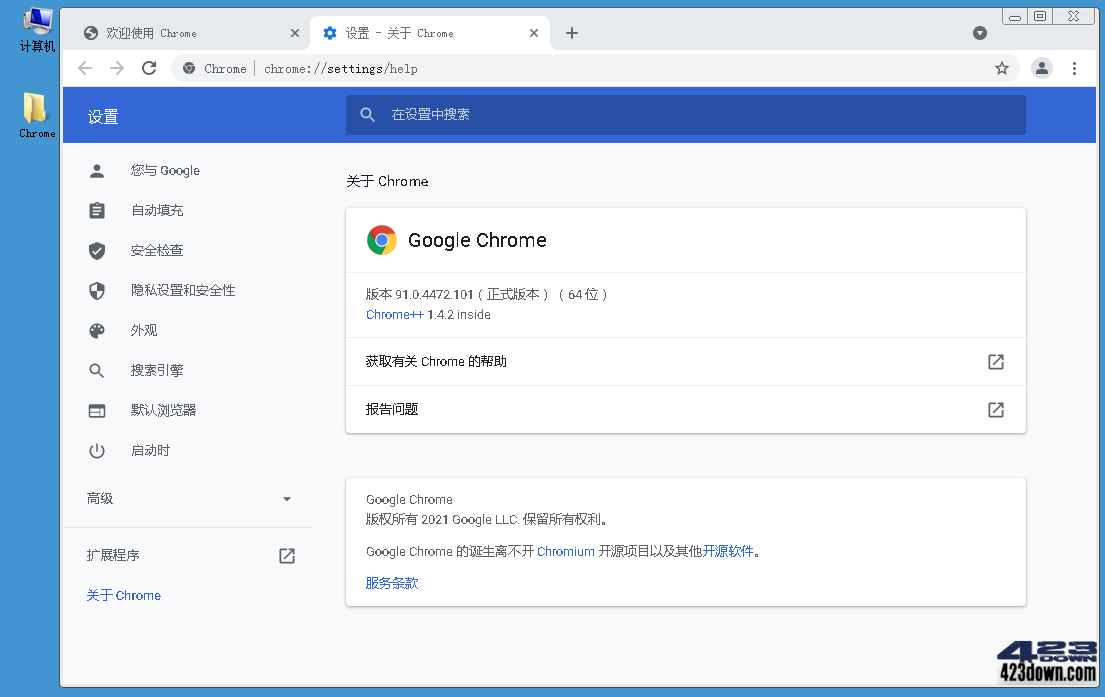The width and height of the screenshot is (1105, 697).
Task: Click the 自动填充 clipboard icon
Action: point(97,210)
